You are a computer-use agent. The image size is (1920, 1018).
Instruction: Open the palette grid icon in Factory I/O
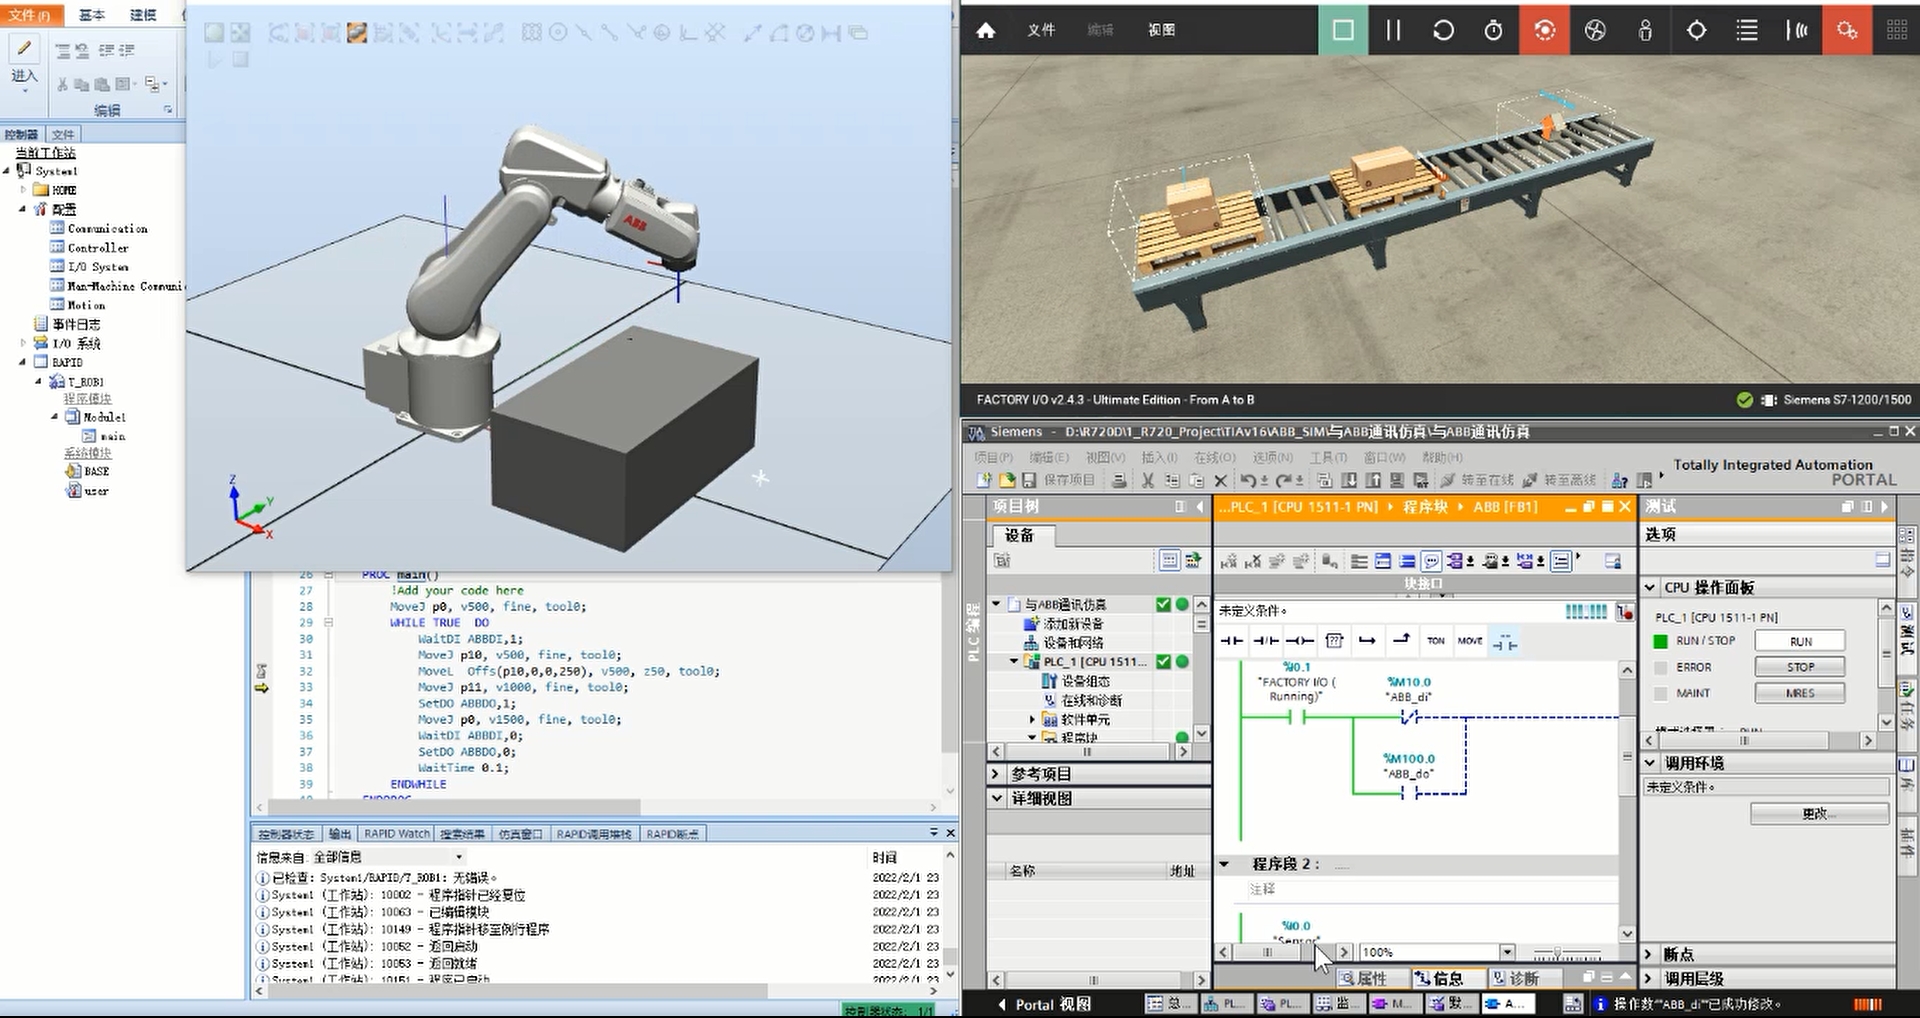pyautogui.click(x=1897, y=30)
